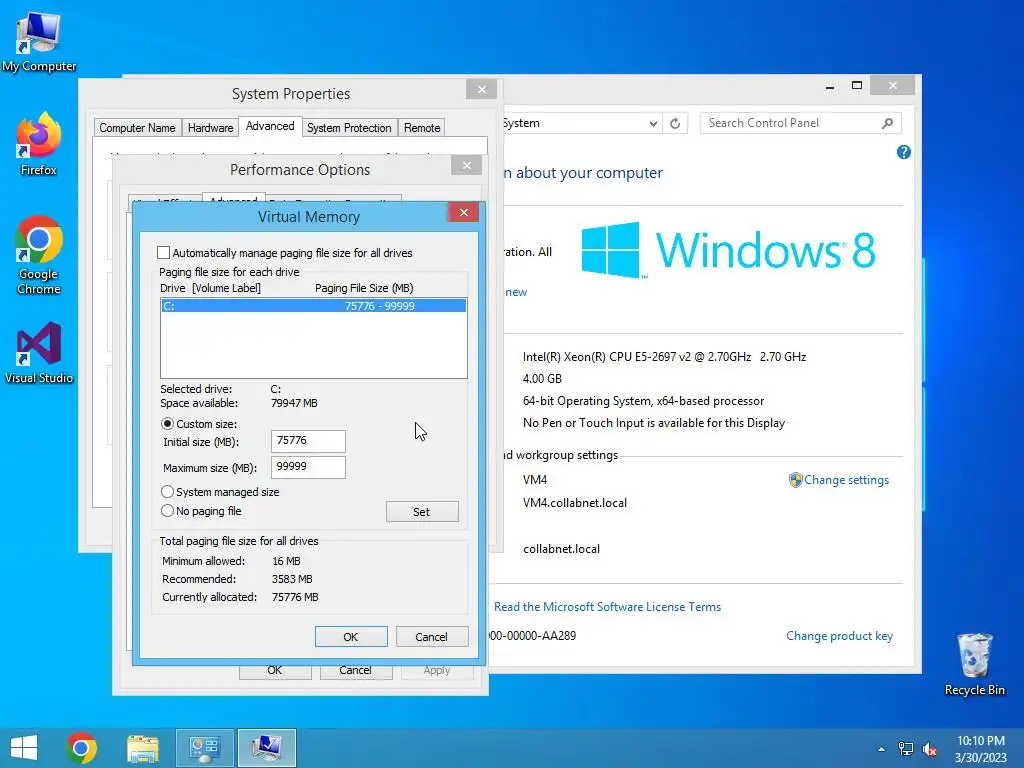The height and width of the screenshot is (768, 1024).
Task: Click Cancel in Performance Options
Action: point(355,671)
